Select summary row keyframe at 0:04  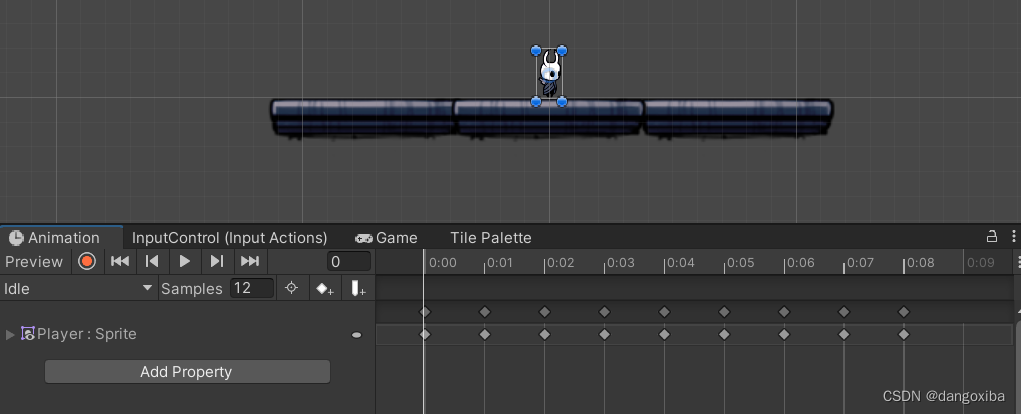(x=664, y=312)
